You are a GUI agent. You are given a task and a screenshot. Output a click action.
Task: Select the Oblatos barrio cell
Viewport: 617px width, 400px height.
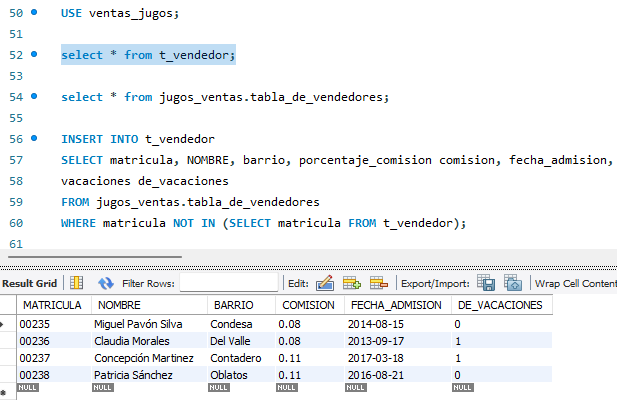tap(242, 375)
